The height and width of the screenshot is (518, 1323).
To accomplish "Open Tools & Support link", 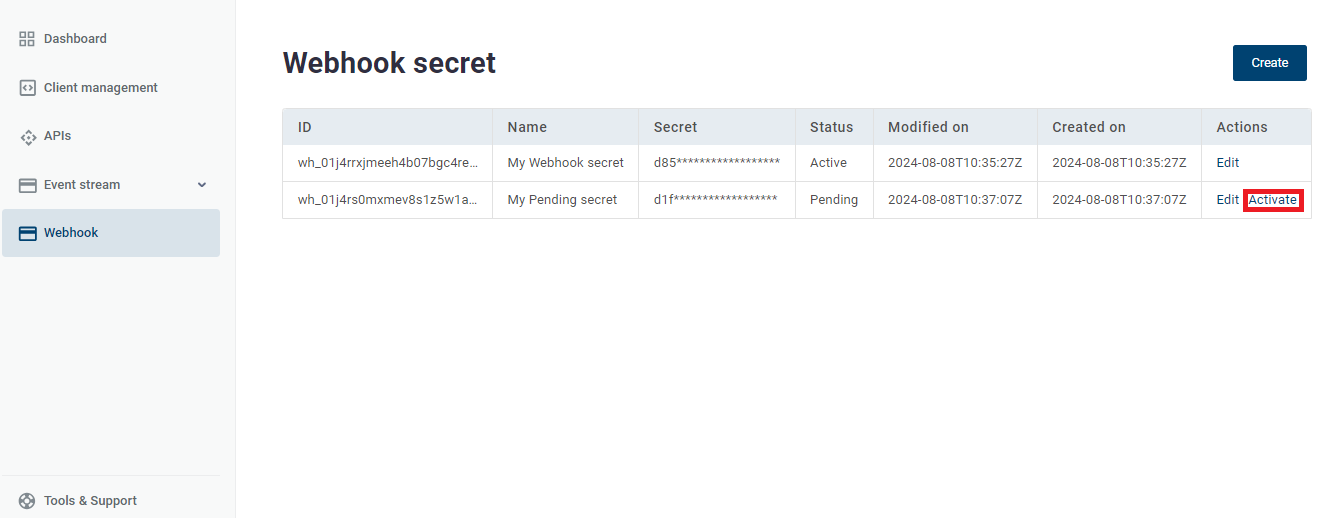I will [x=90, y=501].
